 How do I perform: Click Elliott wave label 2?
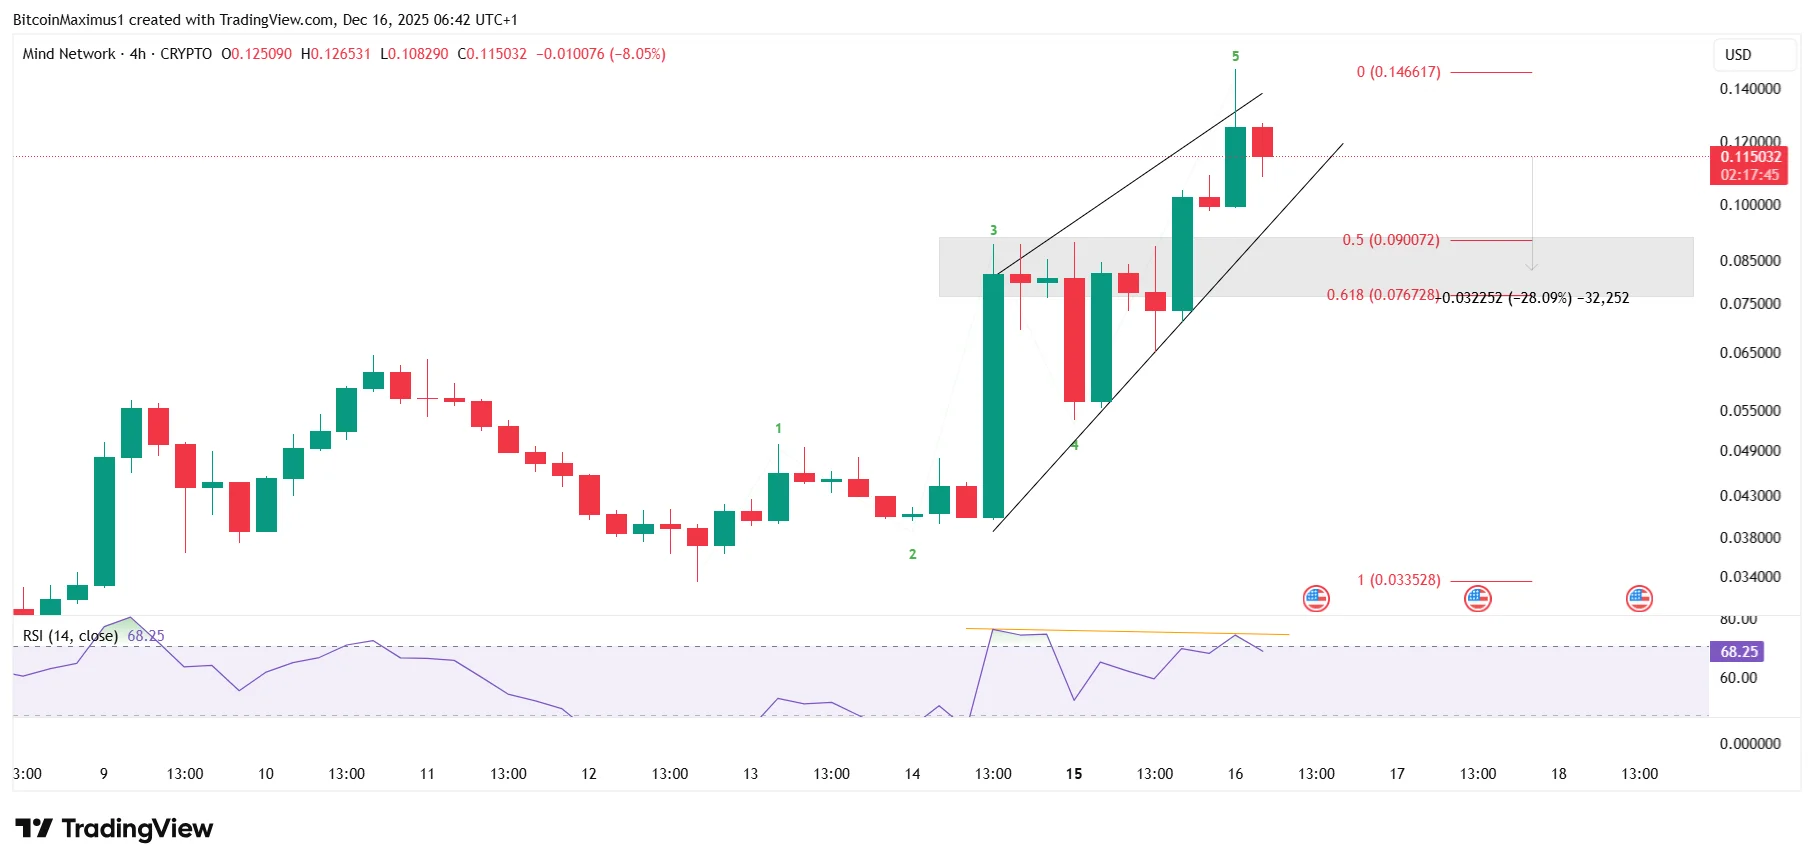912,554
